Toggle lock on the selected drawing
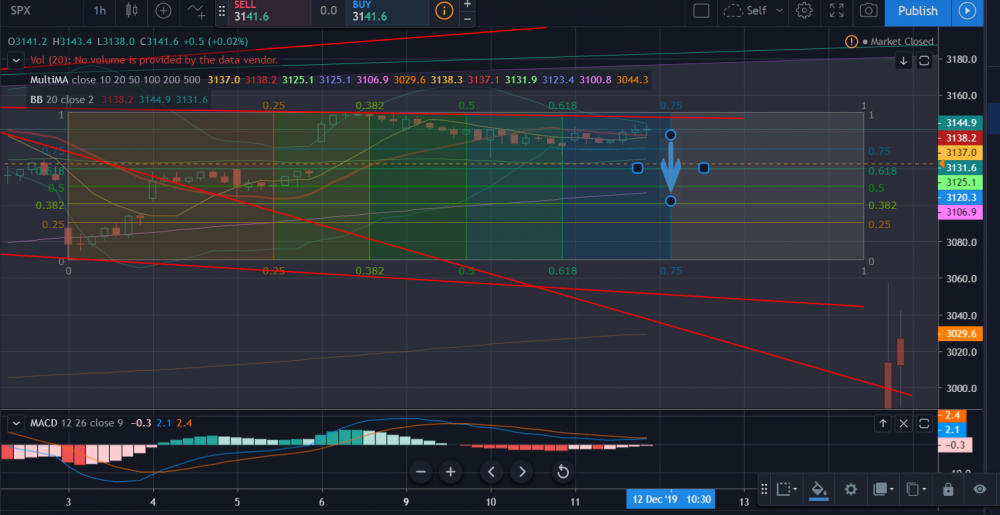 coord(947,489)
